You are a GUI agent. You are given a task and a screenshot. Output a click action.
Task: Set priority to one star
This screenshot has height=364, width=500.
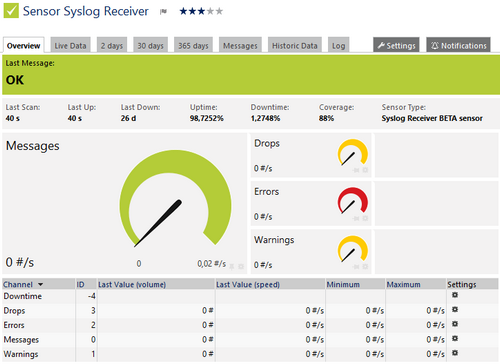183,11
